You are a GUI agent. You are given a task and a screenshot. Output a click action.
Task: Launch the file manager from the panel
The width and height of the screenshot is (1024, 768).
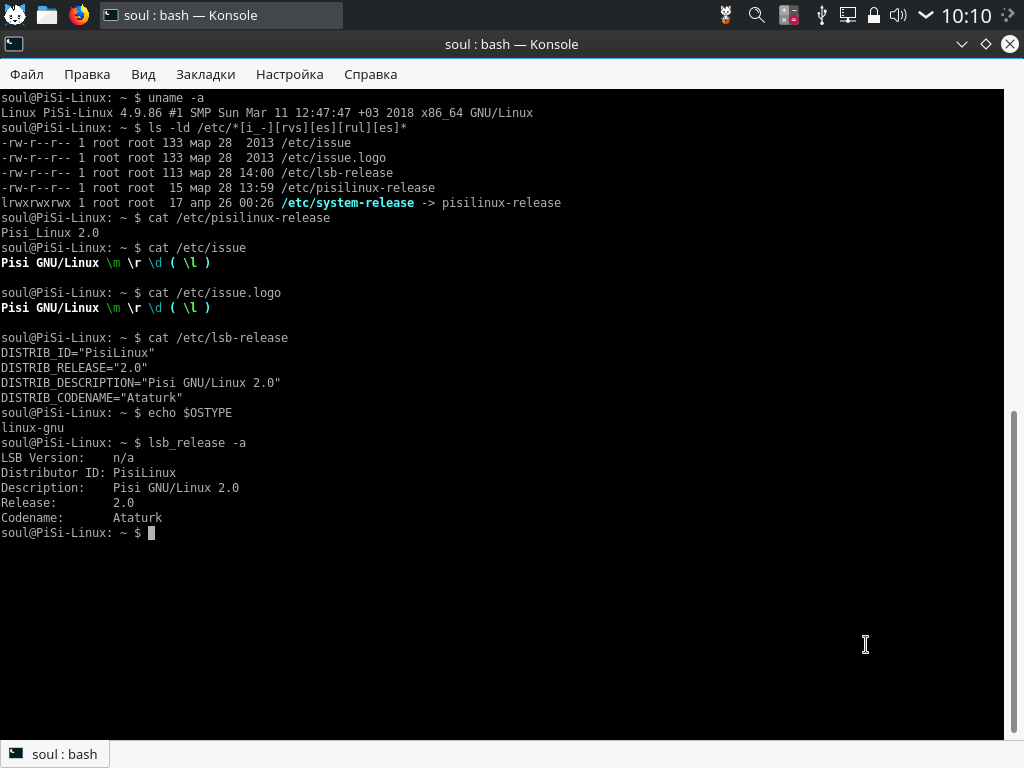coord(47,15)
